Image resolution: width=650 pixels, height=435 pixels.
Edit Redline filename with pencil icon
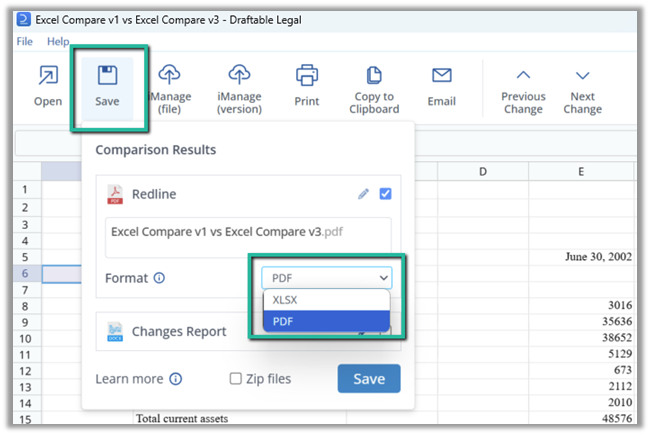363,194
